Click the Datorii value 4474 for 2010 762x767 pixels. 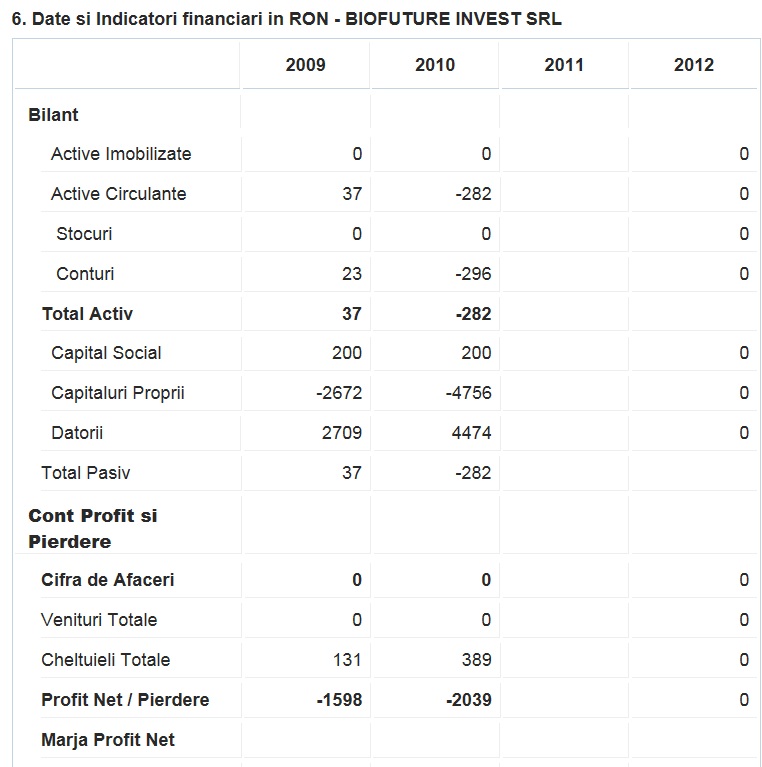(x=469, y=433)
